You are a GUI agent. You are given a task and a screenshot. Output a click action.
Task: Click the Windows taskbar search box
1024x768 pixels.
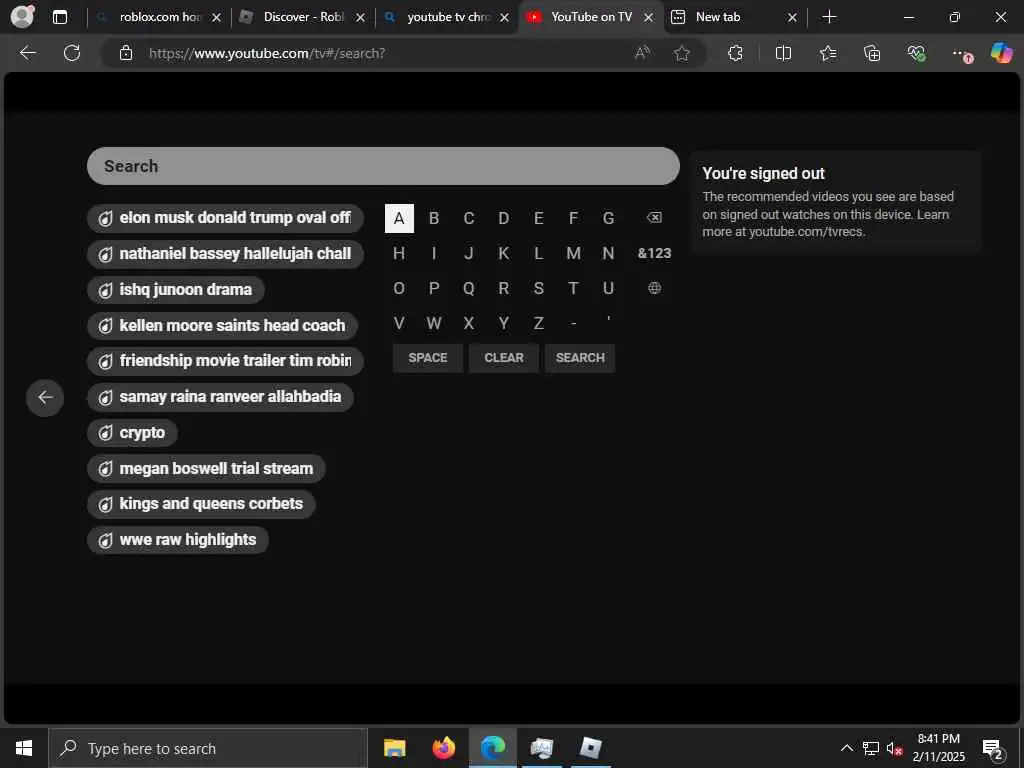pyautogui.click(x=208, y=748)
